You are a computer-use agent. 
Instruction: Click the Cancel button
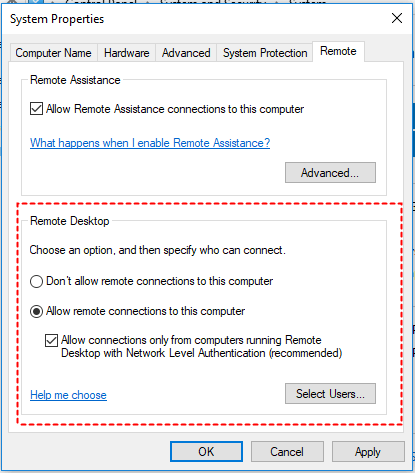[x=287, y=452]
